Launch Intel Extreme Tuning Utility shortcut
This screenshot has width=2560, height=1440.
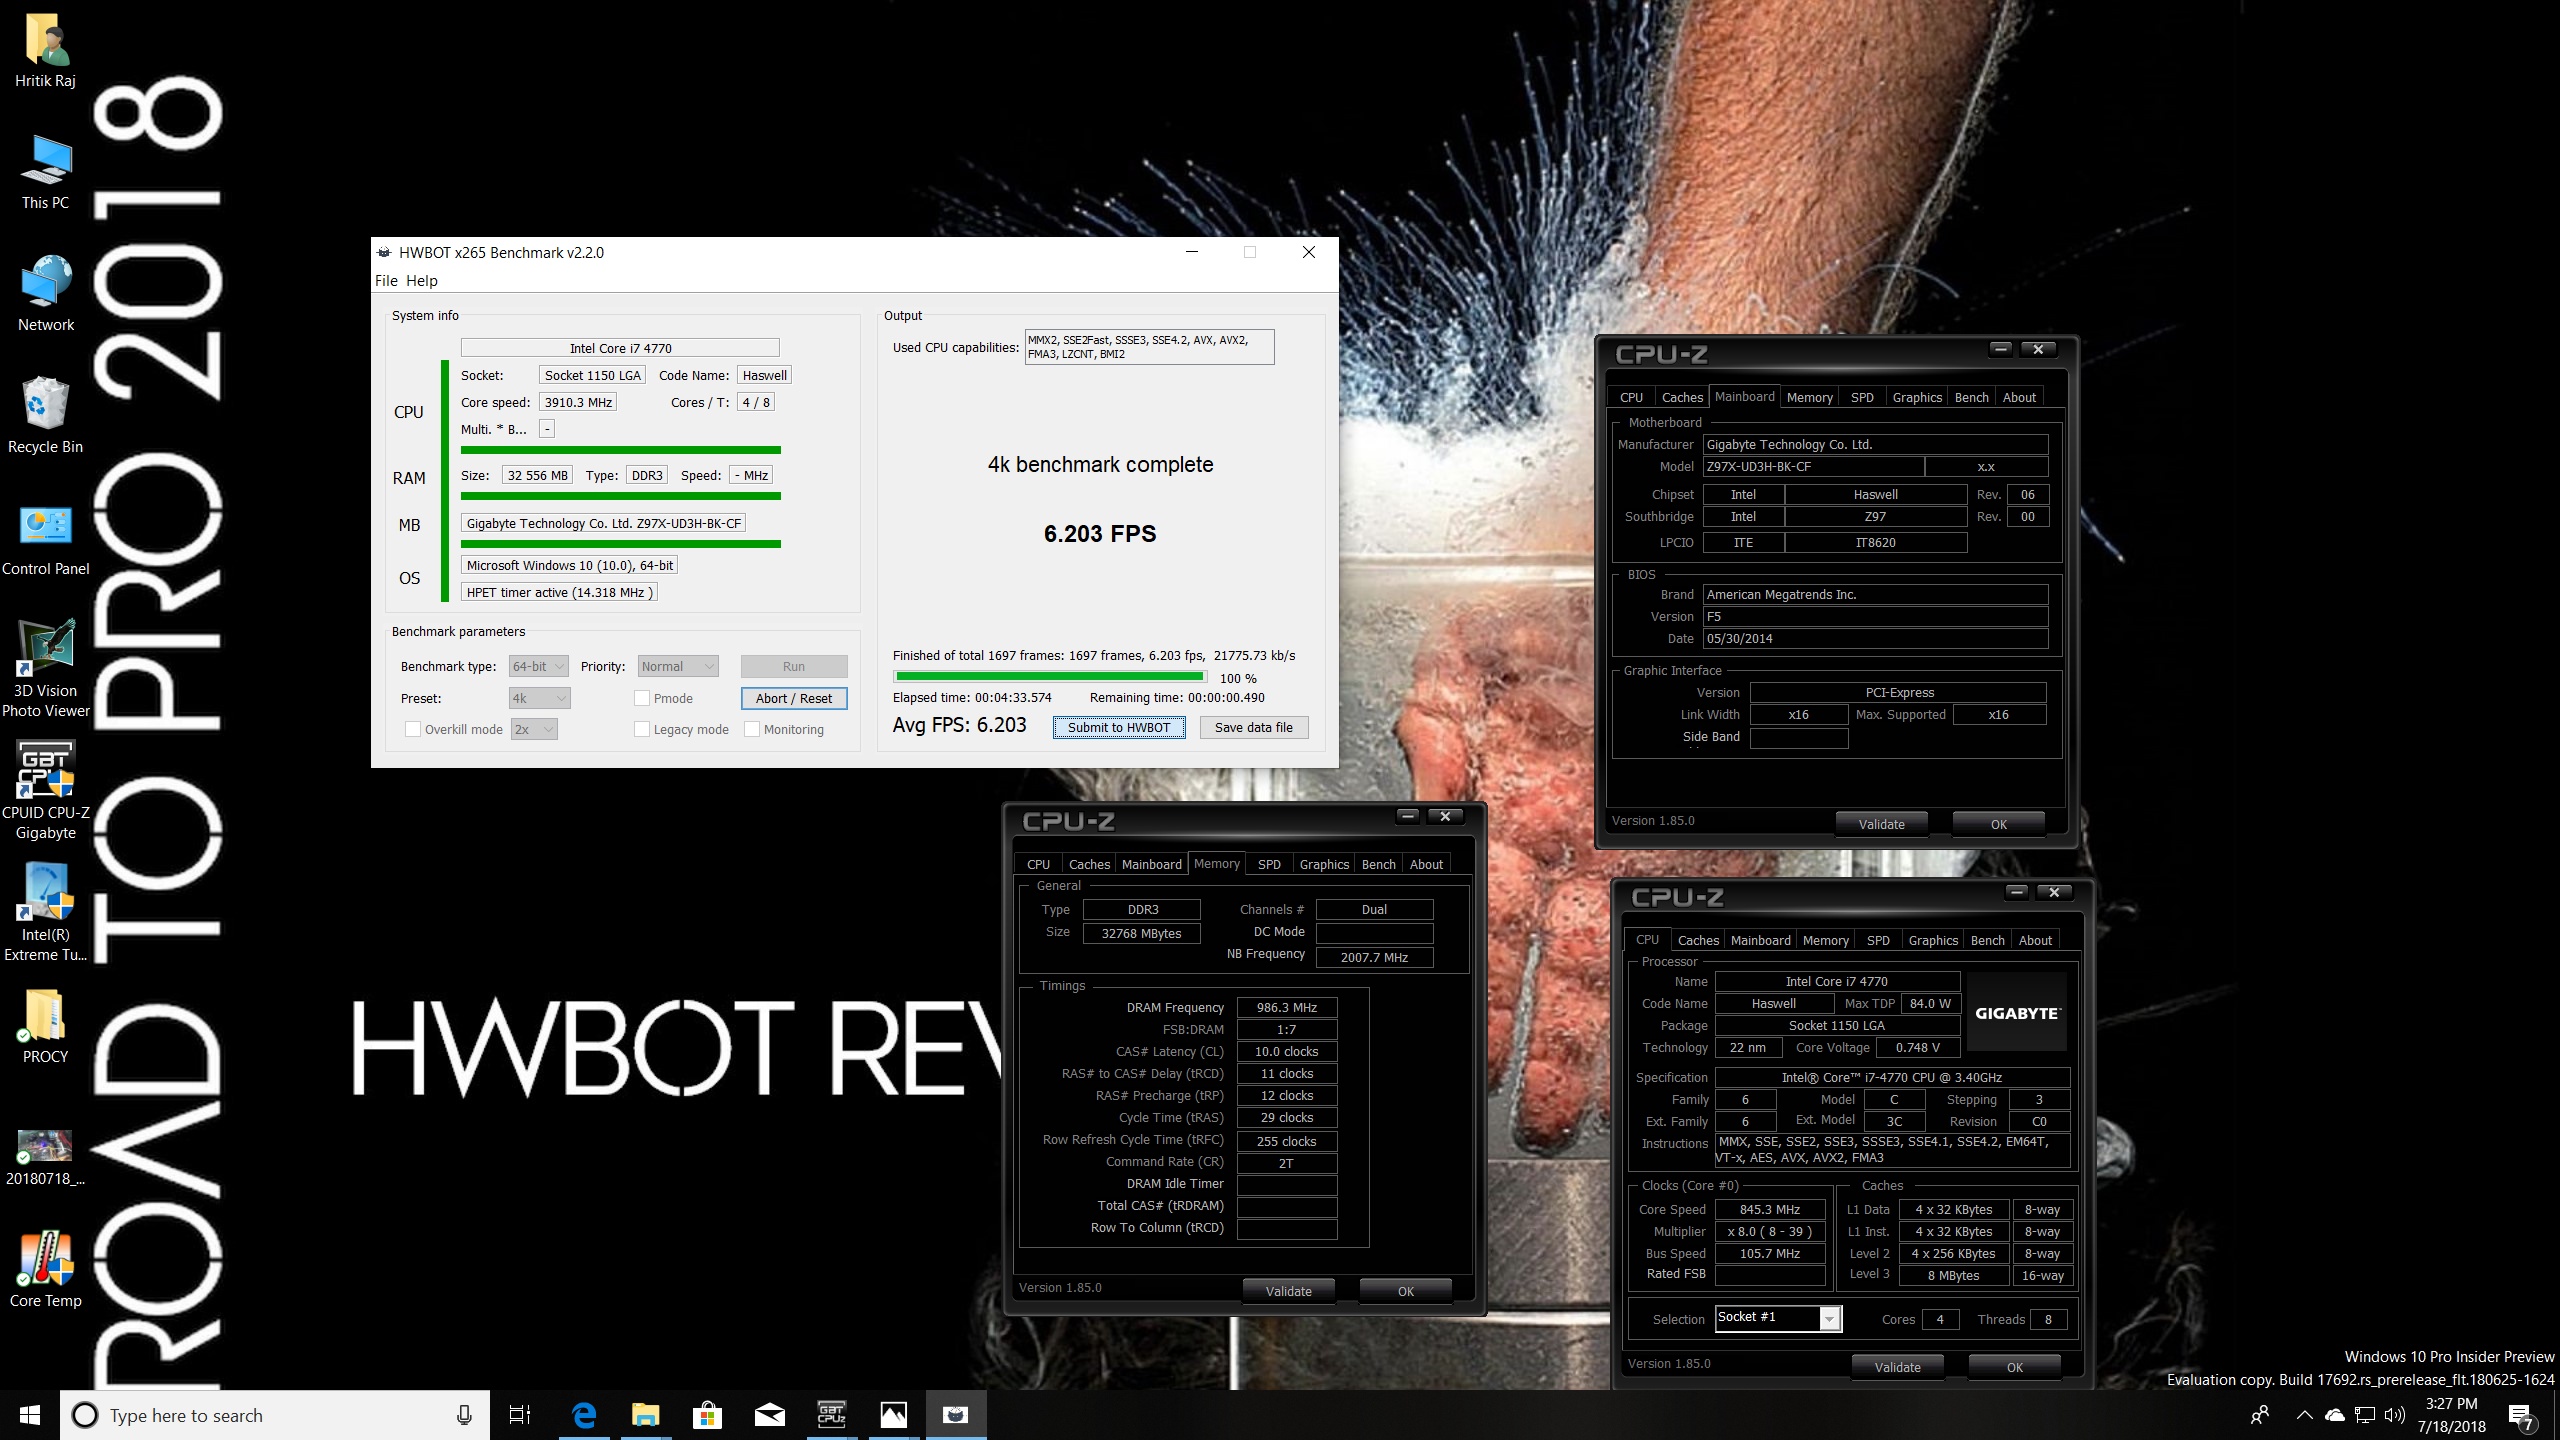(x=45, y=912)
